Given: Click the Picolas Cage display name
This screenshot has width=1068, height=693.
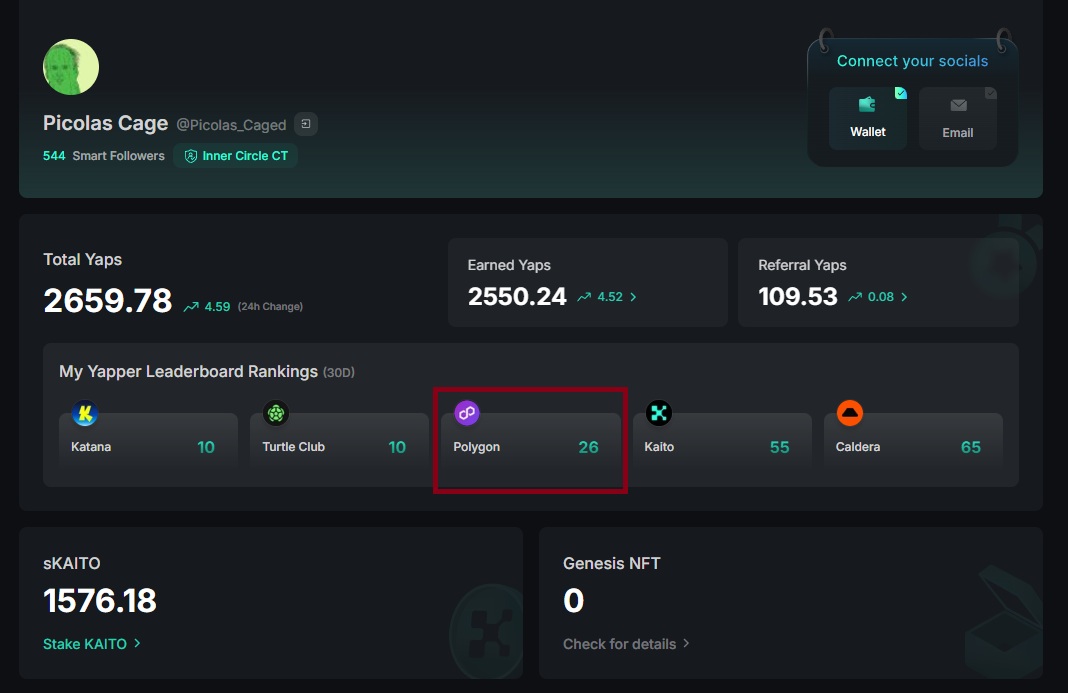Looking at the screenshot, I should click(x=106, y=123).
